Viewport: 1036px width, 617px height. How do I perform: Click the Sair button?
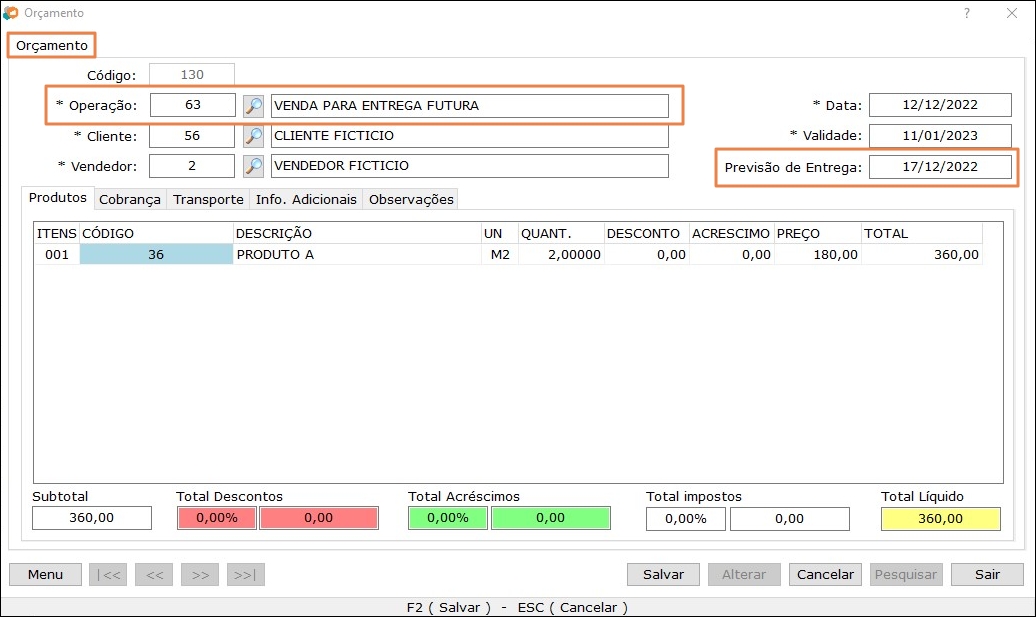coord(987,575)
